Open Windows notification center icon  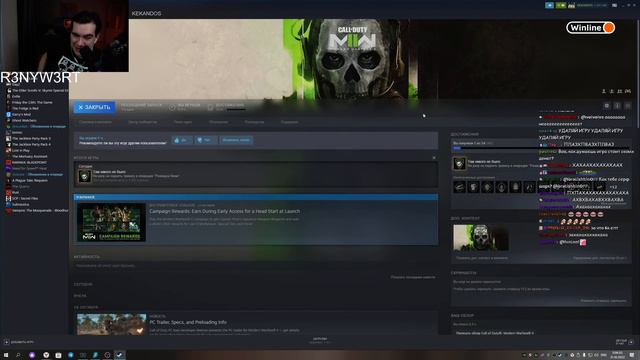click(632, 355)
